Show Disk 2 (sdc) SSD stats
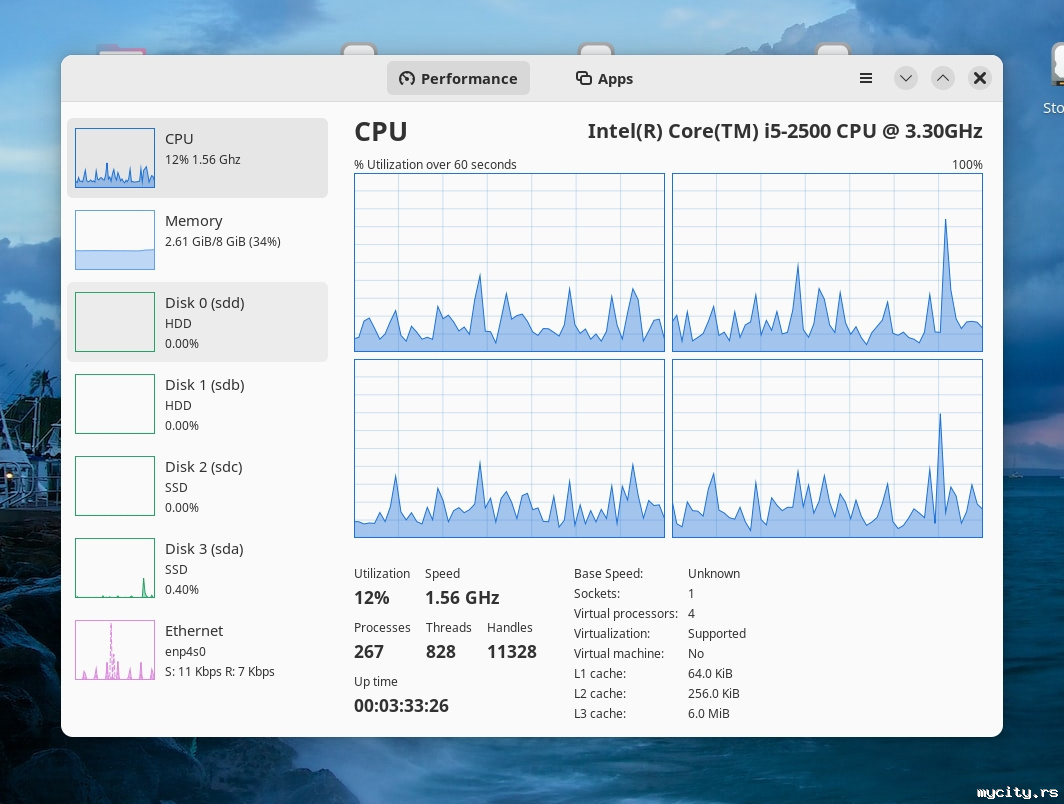Image resolution: width=1064 pixels, height=804 pixels. (197, 486)
